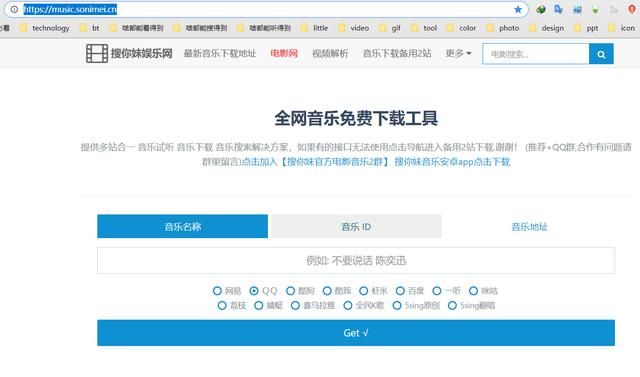Open the bt bookmark folder
Viewport: 640px width, 377px height.
tap(90, 28)
